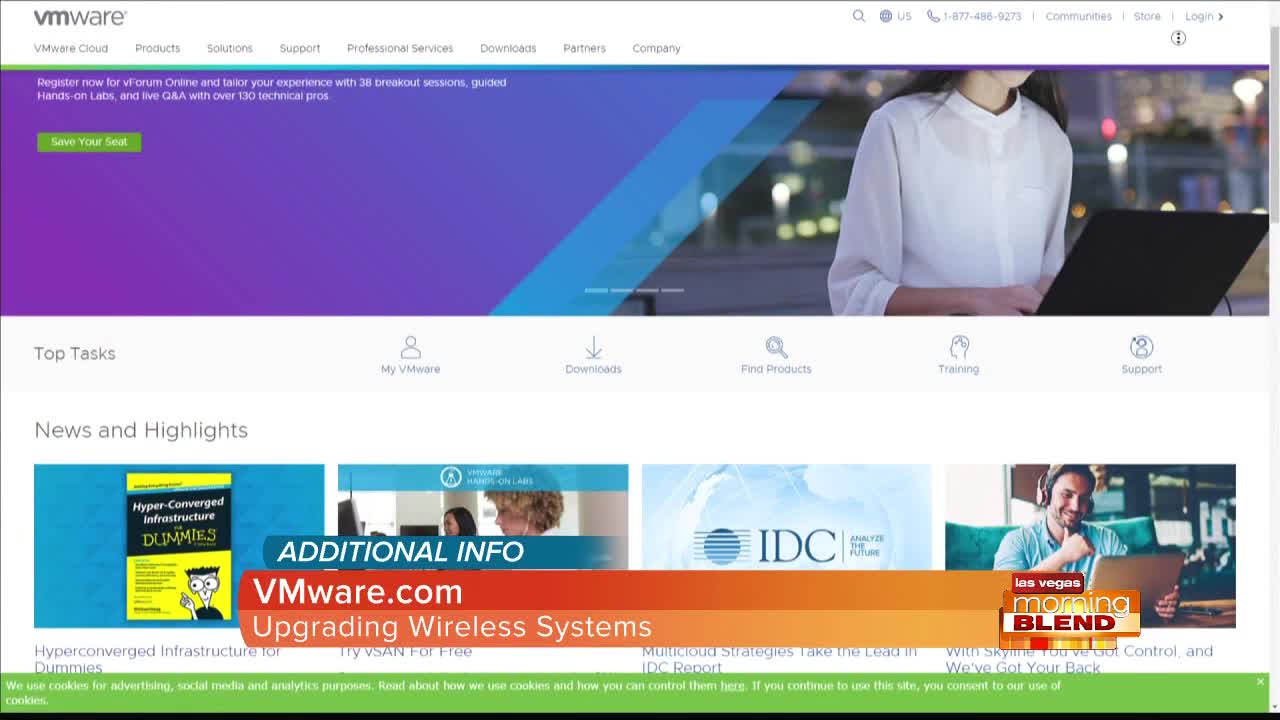Select the second carousel slide indicator
Image resolution: width=1280 pixels, height=720 pixels.
pyautogui.click(x=621, y=290)
